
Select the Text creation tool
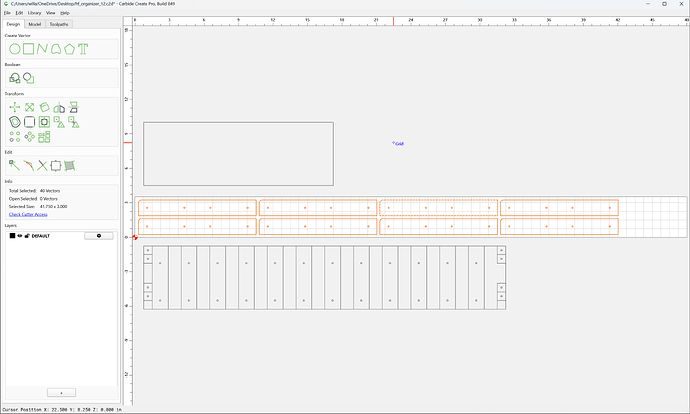[x=83, y=49]
